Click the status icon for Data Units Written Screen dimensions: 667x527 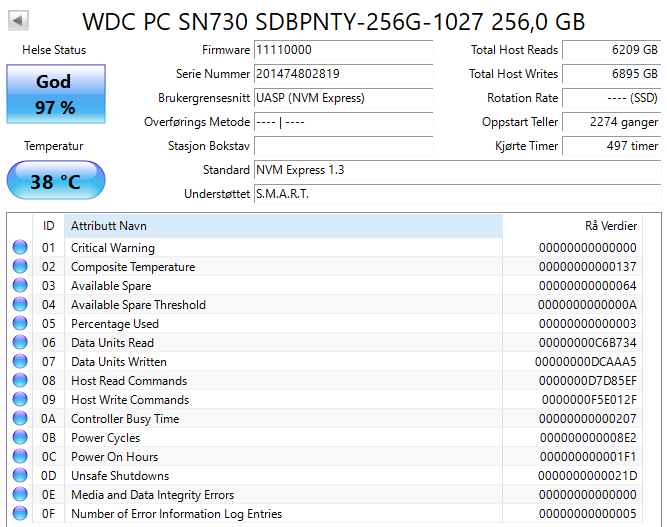[x=20, y=362]
